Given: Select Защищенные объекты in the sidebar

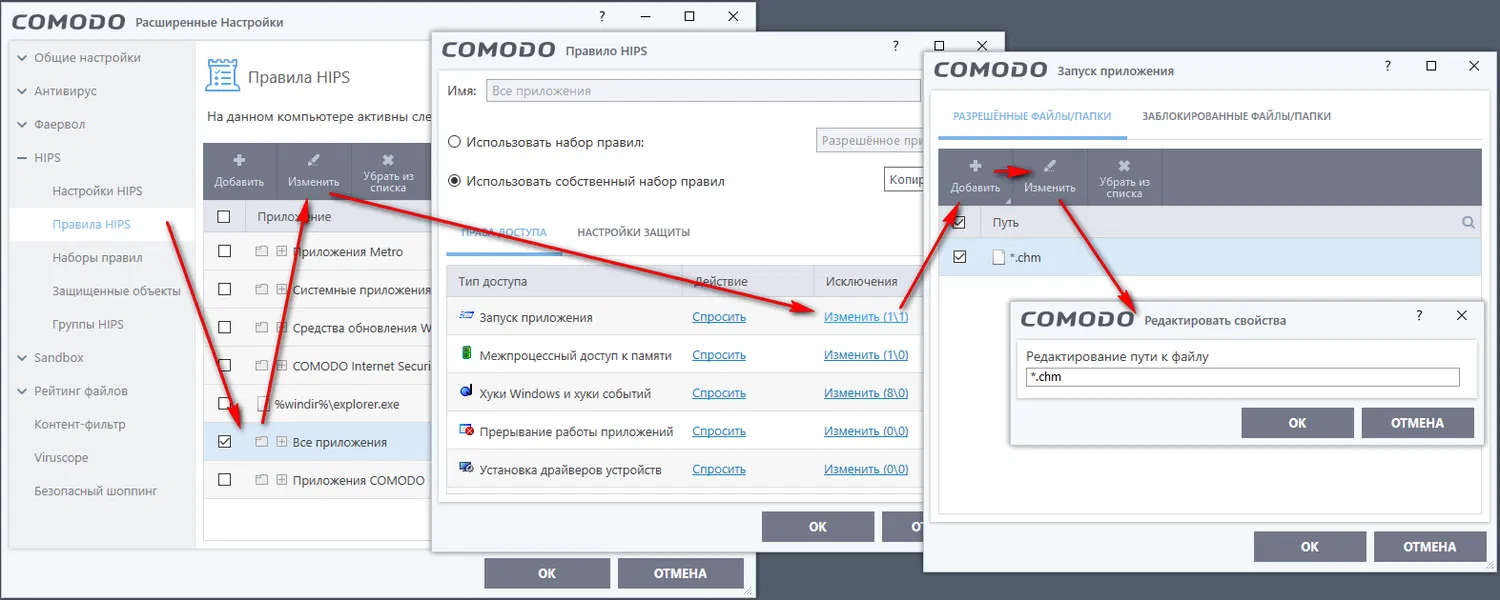Looking at the screenshot, I should 116,291.
